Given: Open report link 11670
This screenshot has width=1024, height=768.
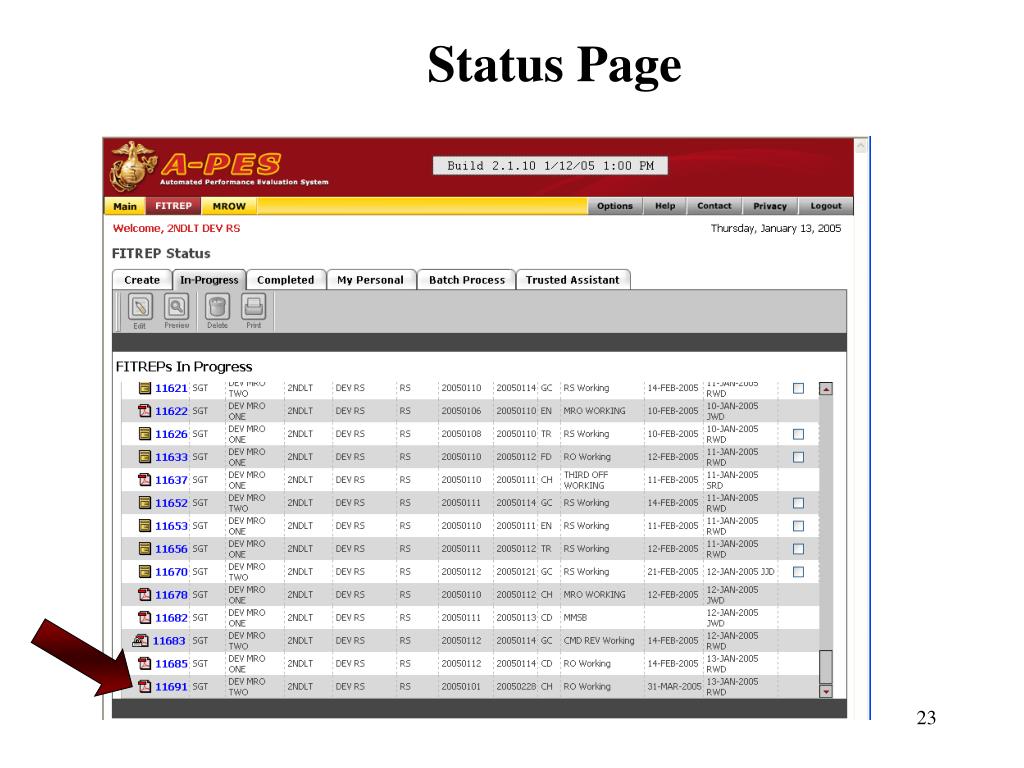Looking at the screenshot, I should [x=171, y=571].
